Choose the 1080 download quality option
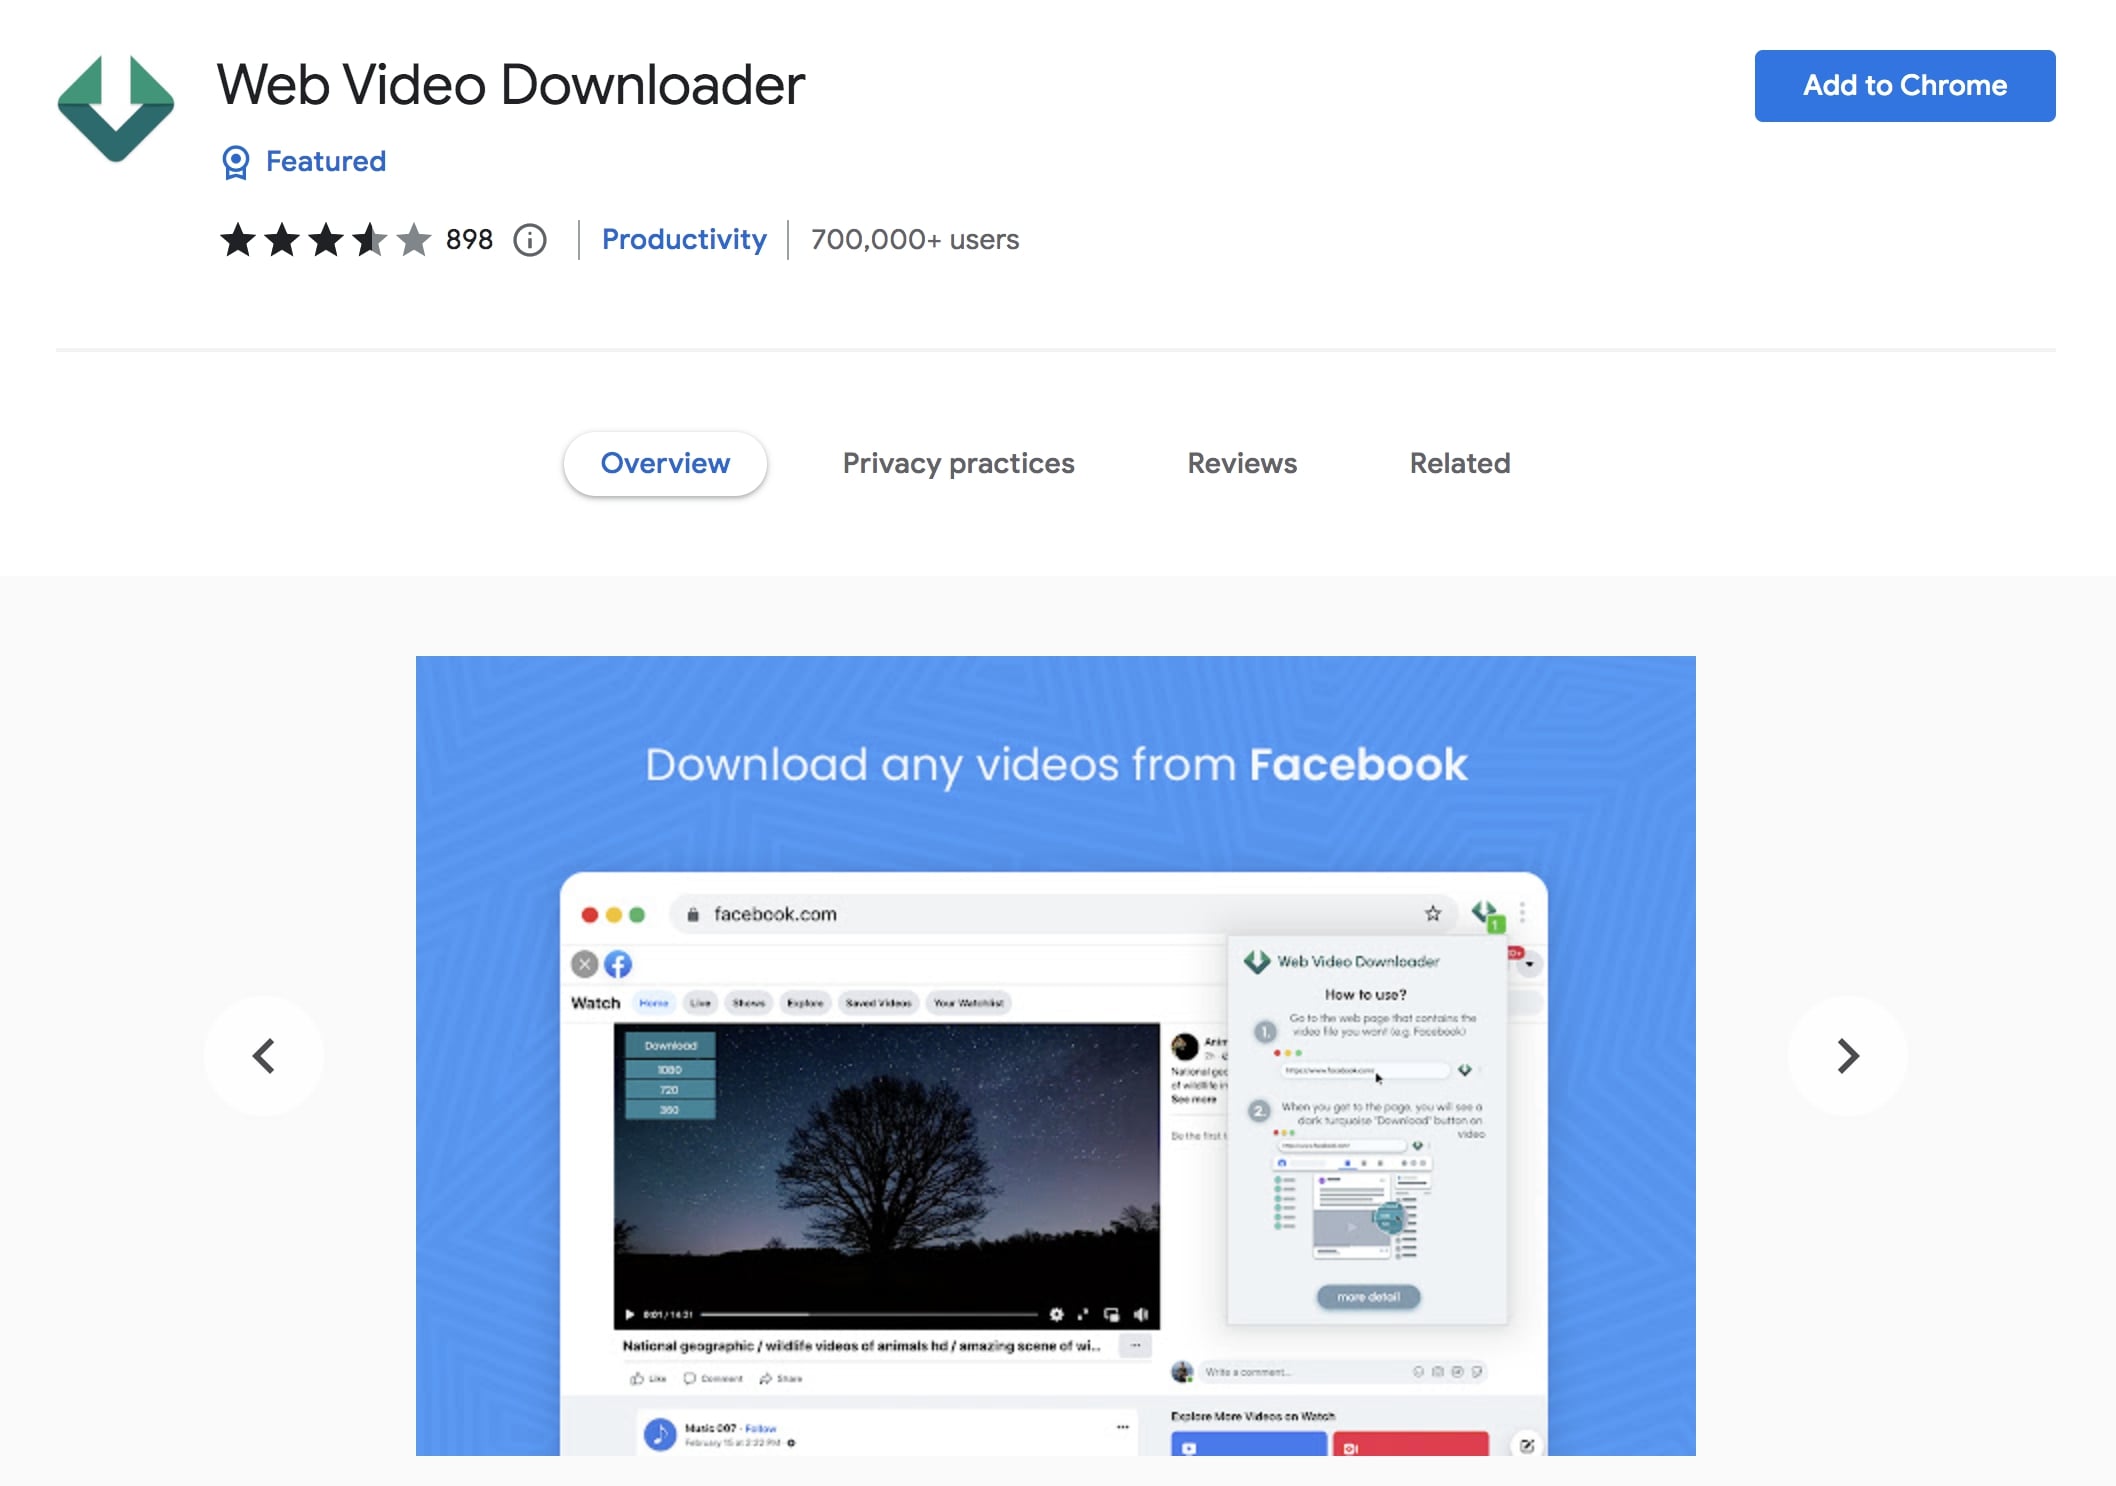 [x=670, y=1069]
